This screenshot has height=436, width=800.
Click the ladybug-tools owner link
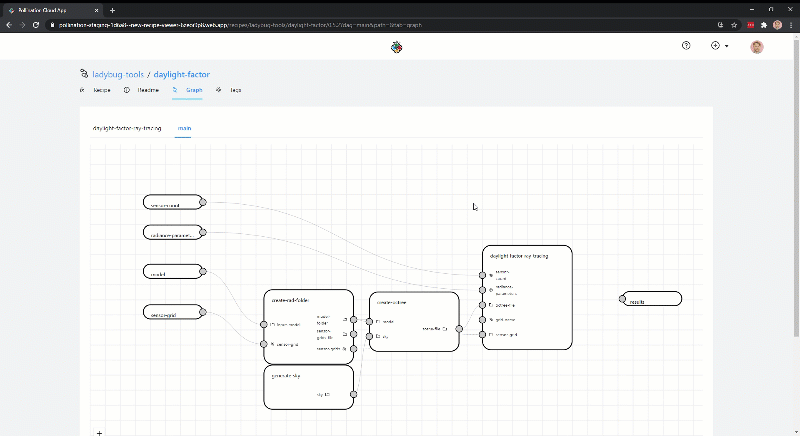coord(118,74)
